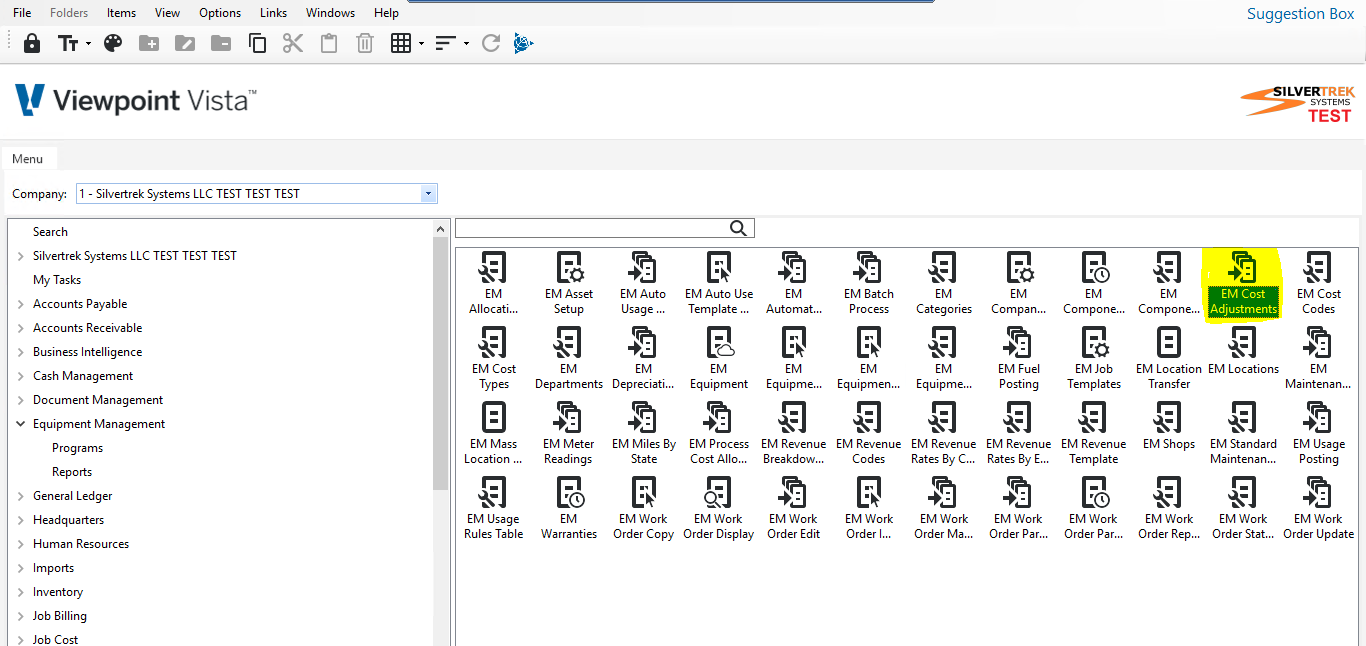Image resolution: width=1366 pixels, height=646 pixels.
Task: Open the font size dropdown arrow
Action: click(88, 43)
